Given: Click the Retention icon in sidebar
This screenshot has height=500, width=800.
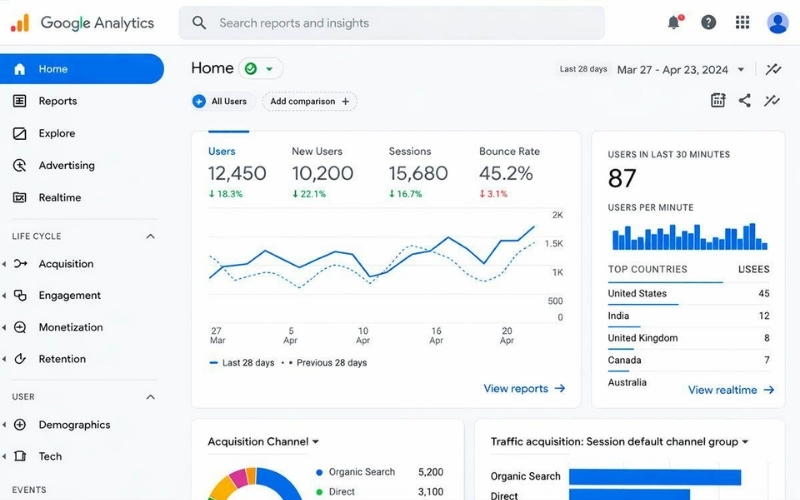Looking at the screenshot, I should coord(20,359).
